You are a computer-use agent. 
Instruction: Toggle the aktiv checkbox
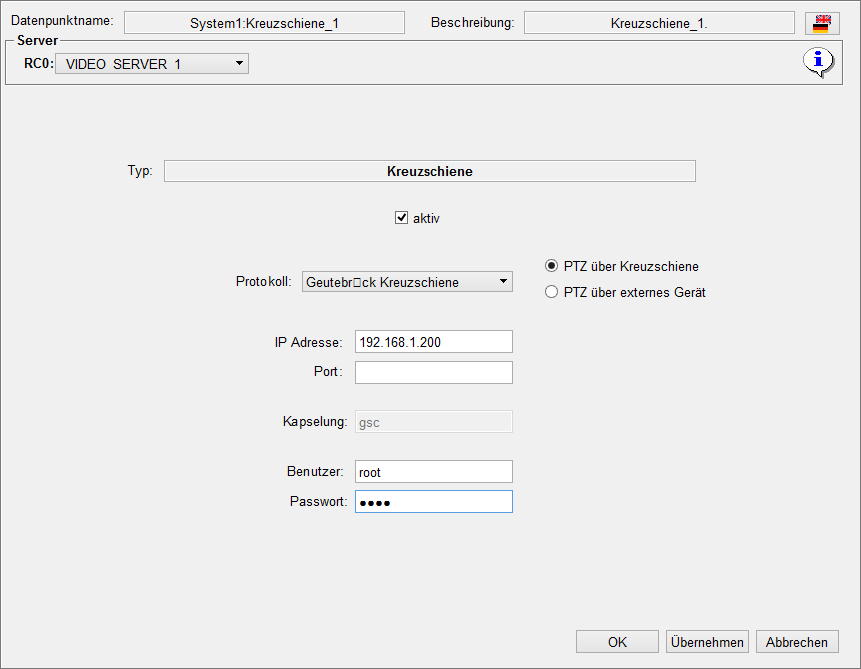(402, 218)
